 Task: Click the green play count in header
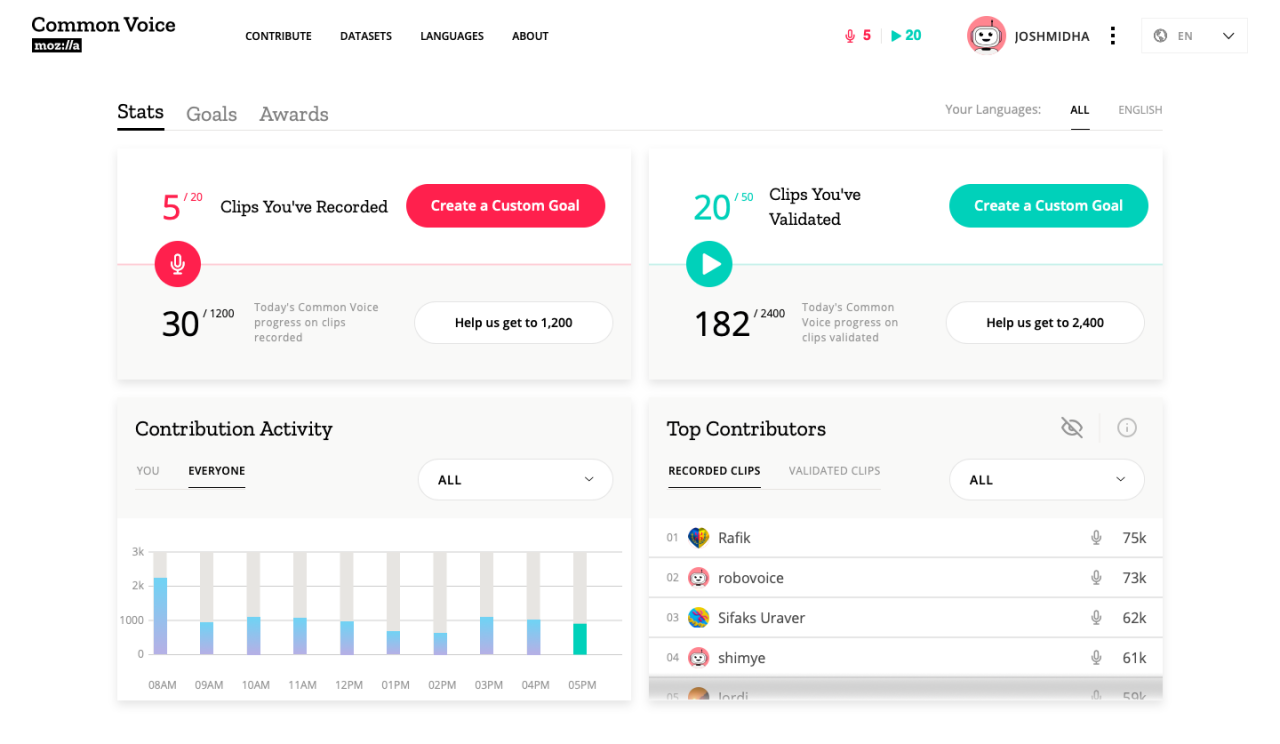coord(906,36)
